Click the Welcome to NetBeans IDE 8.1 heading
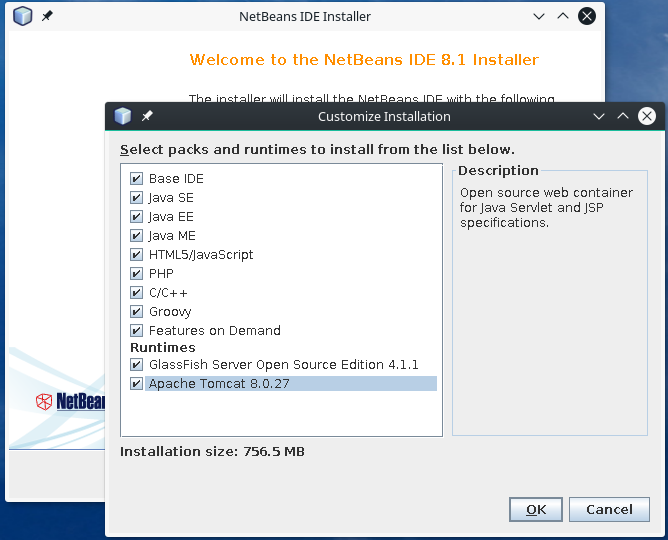 [364, 60]
